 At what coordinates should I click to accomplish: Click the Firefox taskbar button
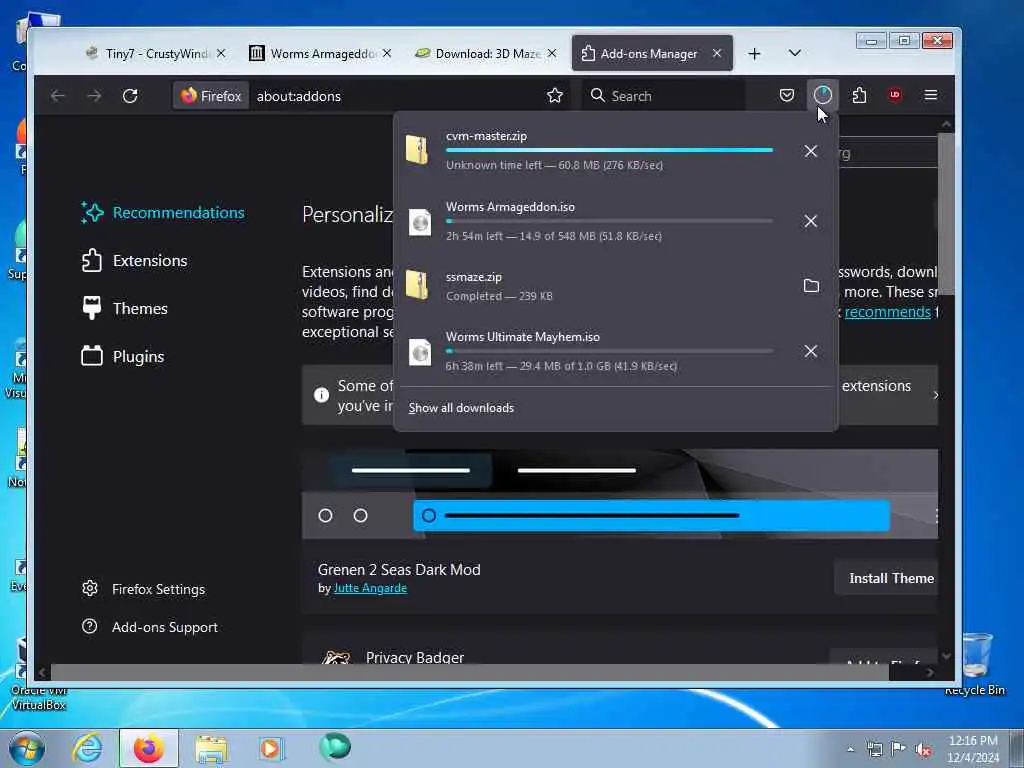tap(149, 748)
